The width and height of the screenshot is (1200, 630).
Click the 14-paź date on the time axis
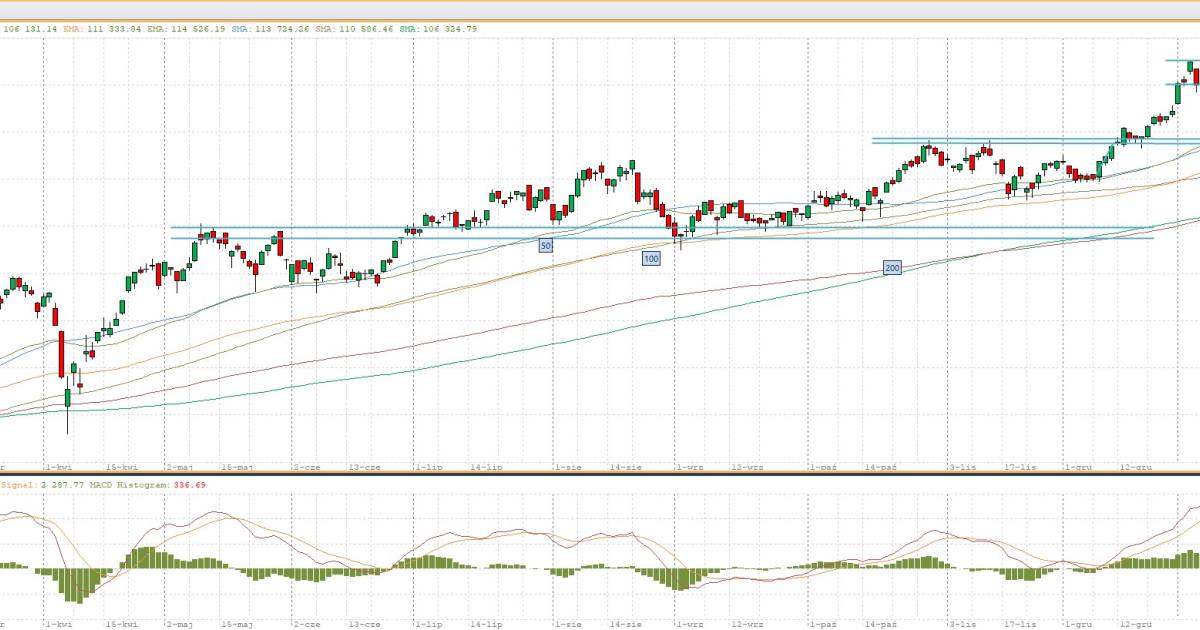880,467
